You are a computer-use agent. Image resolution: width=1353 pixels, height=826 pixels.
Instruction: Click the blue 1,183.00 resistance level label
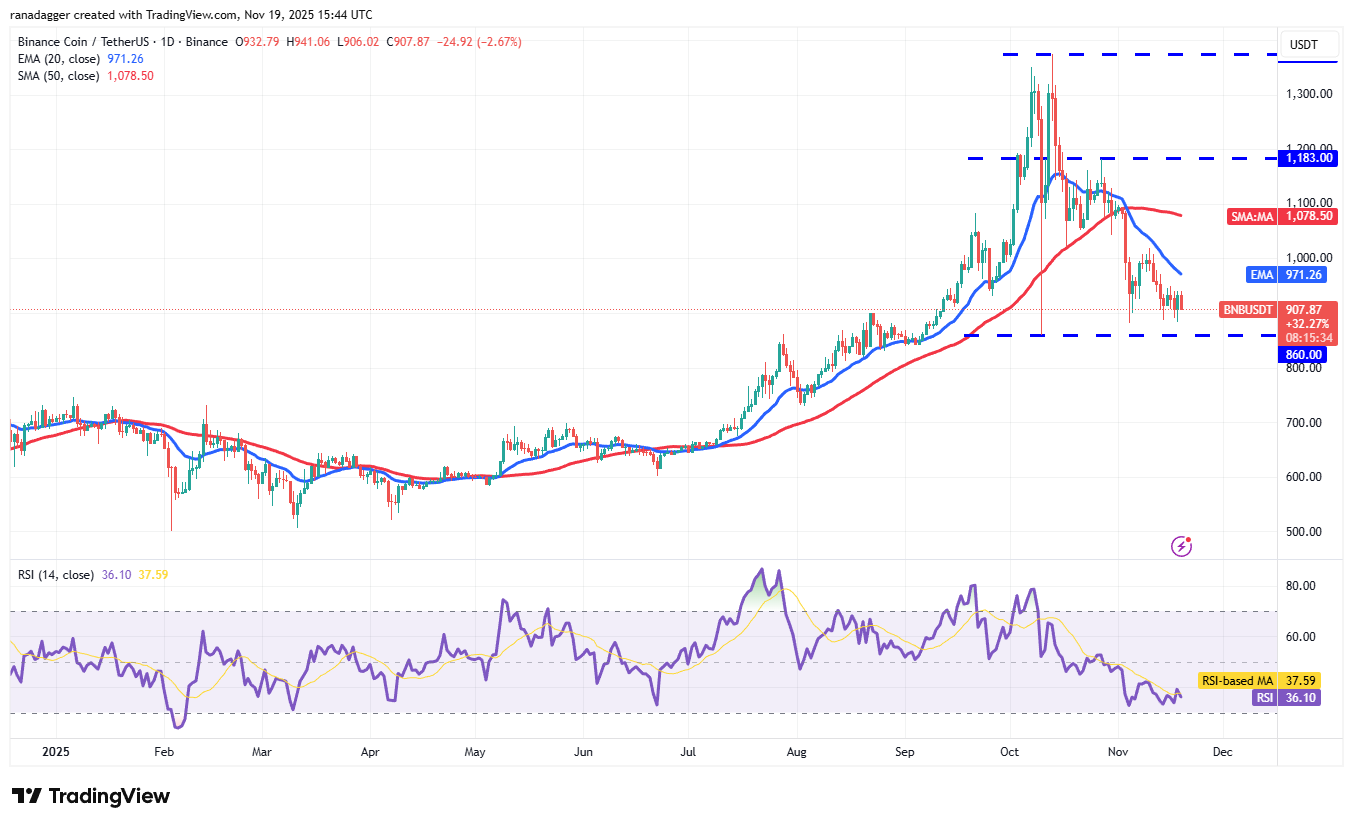[x=1309, y=158]
